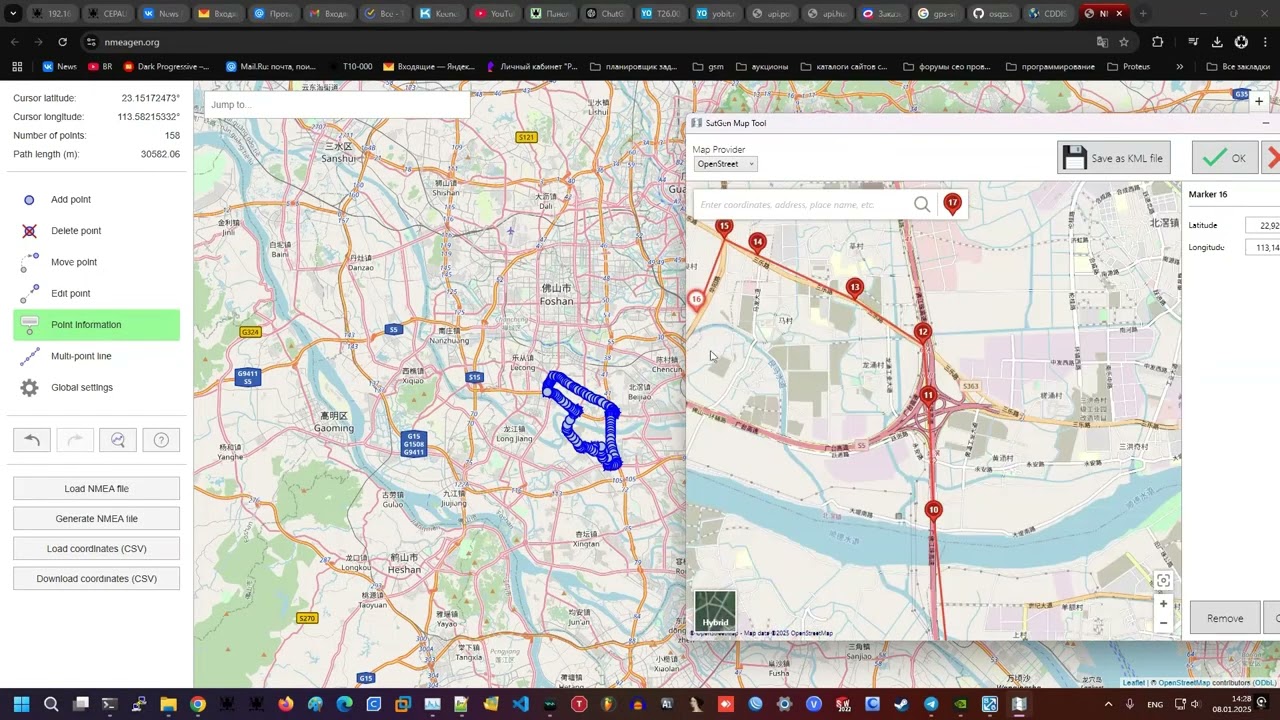Focus the Jump to... input field
The image size is (1280, 720).
tap(336, 105)
